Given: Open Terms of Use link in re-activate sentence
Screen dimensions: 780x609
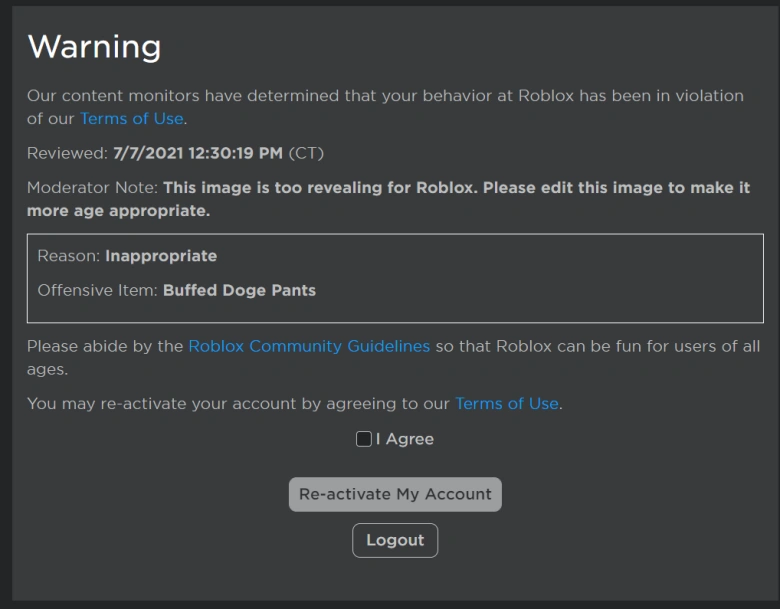Looking at the screenshot, I should (x=506, y=404).
